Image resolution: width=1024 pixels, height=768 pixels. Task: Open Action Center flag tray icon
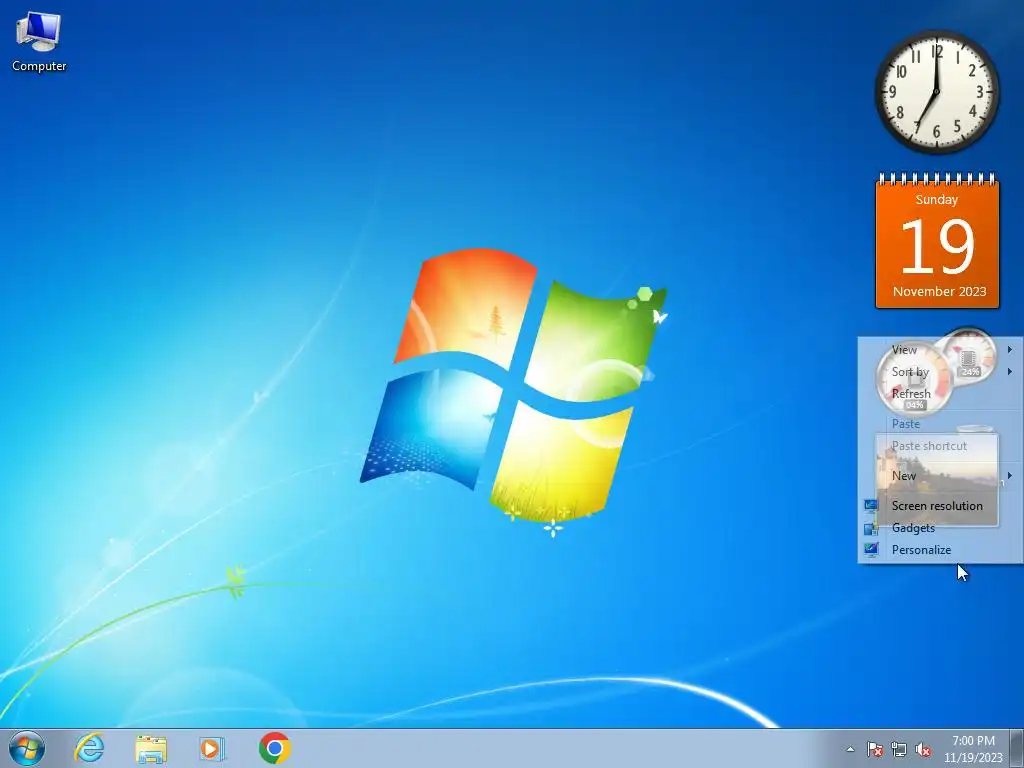pyautogui.click(x=874, y=749)
